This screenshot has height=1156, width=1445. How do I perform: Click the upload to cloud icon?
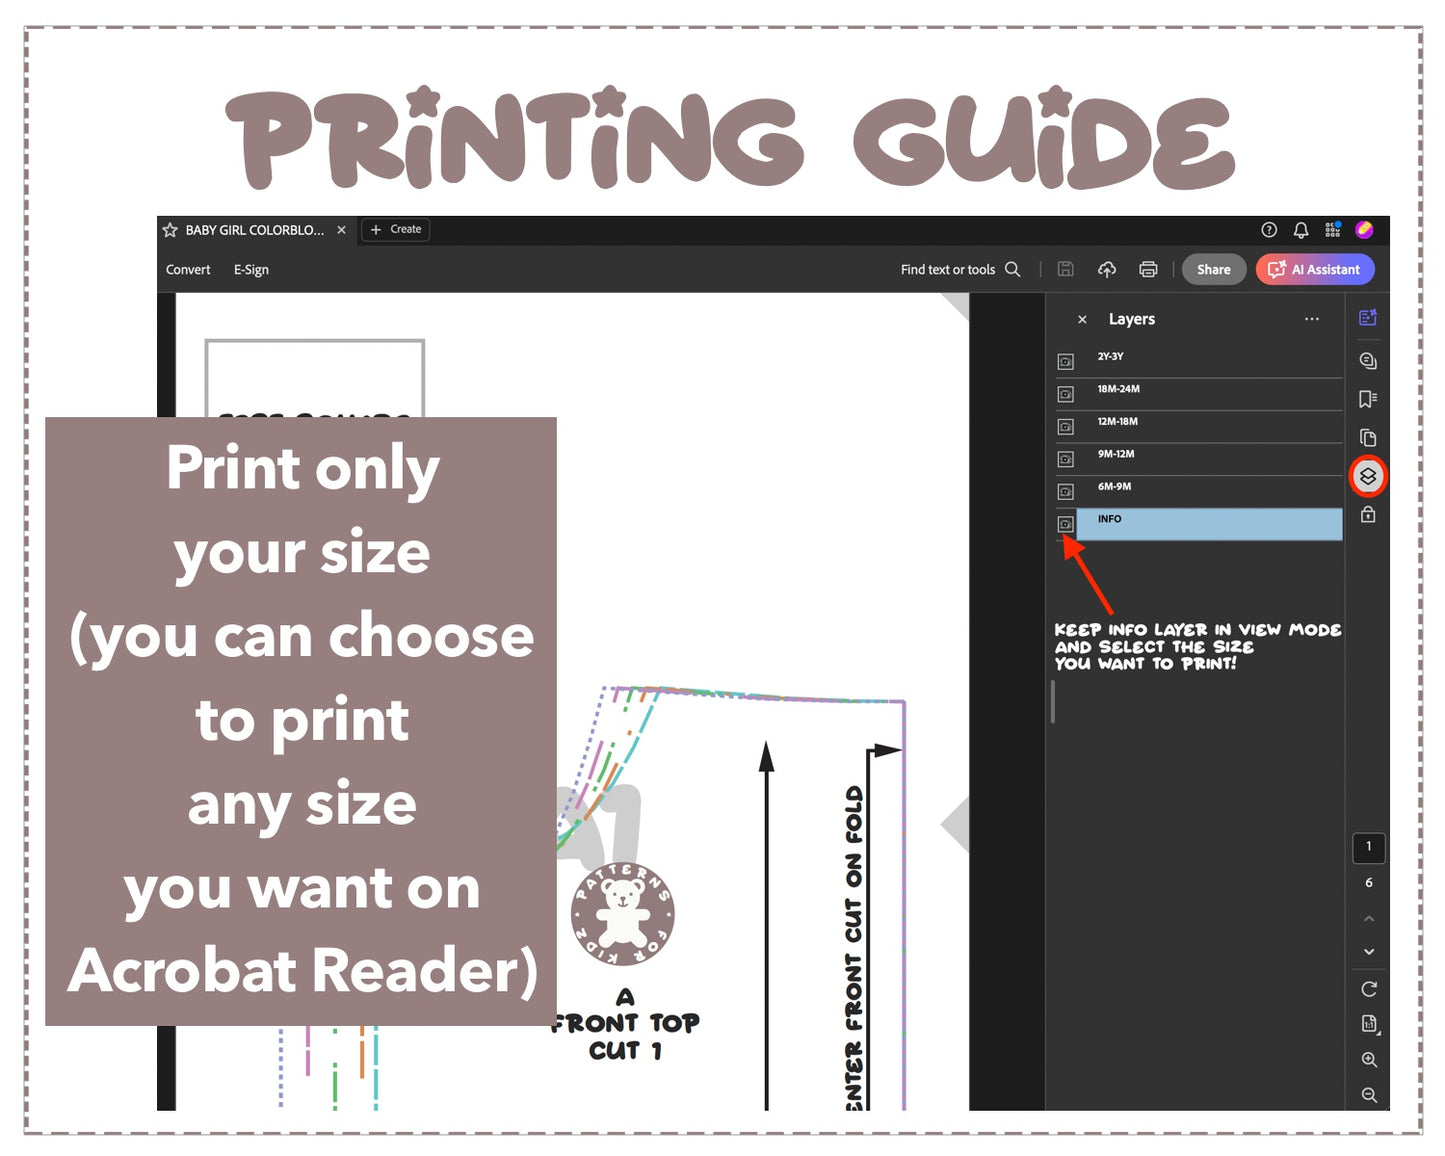pyautogui.click(x=1106, y=269)
